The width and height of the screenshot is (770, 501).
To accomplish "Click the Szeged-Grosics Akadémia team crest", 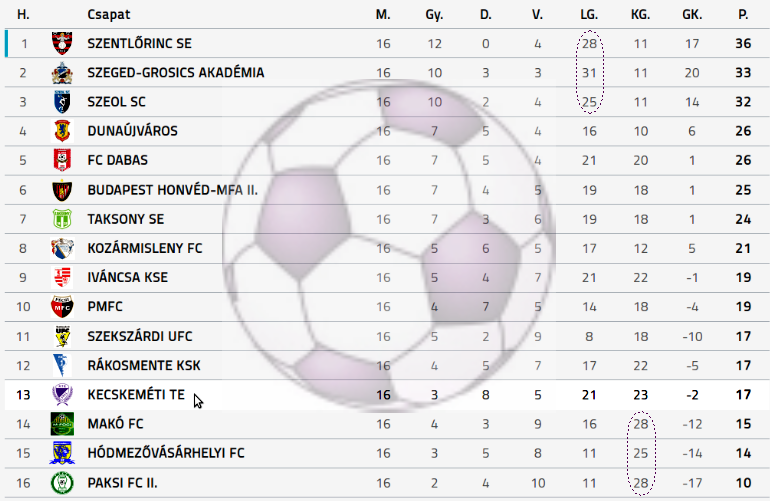I will pyautogui.click(x=62, y=73).
